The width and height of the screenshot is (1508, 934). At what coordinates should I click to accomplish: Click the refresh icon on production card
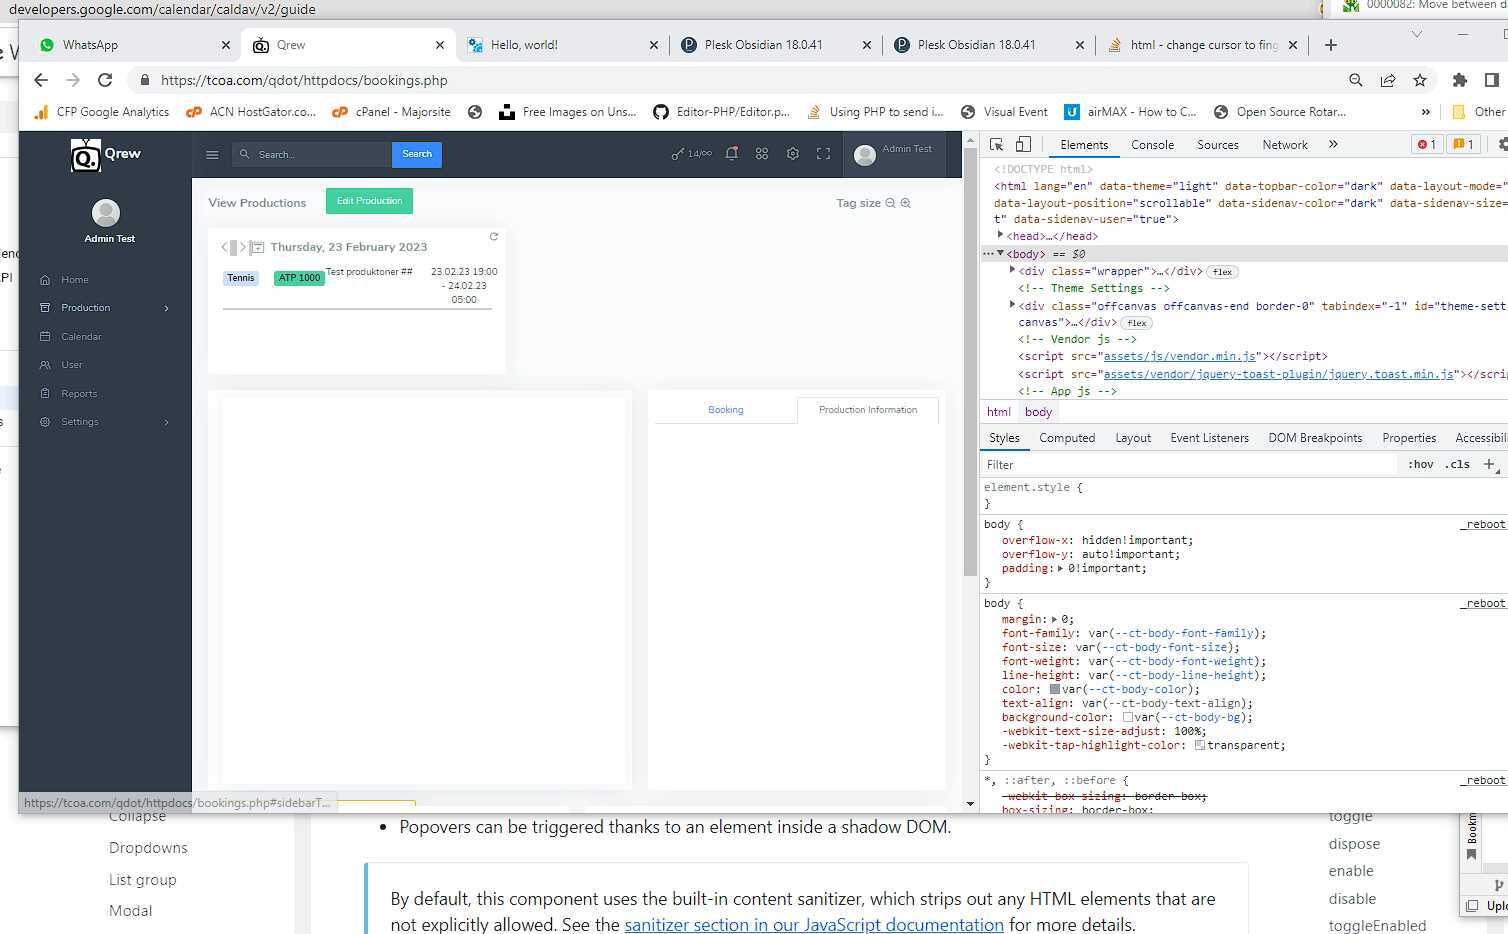tap(493, 237)
